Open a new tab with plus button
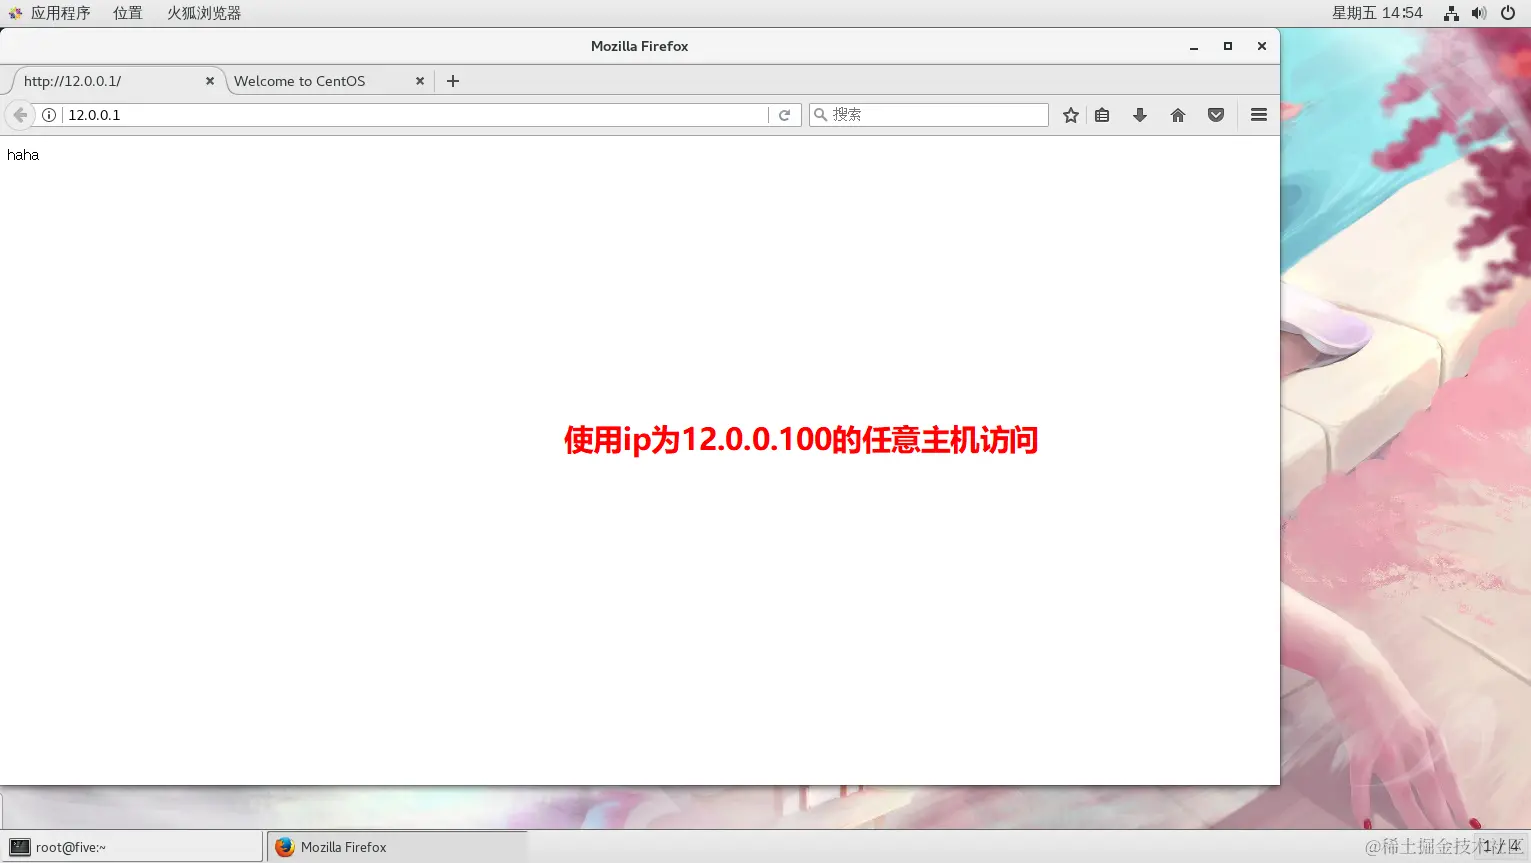Image resolution: width=1531 pixels, height=863 pixels. click(453, 81)
